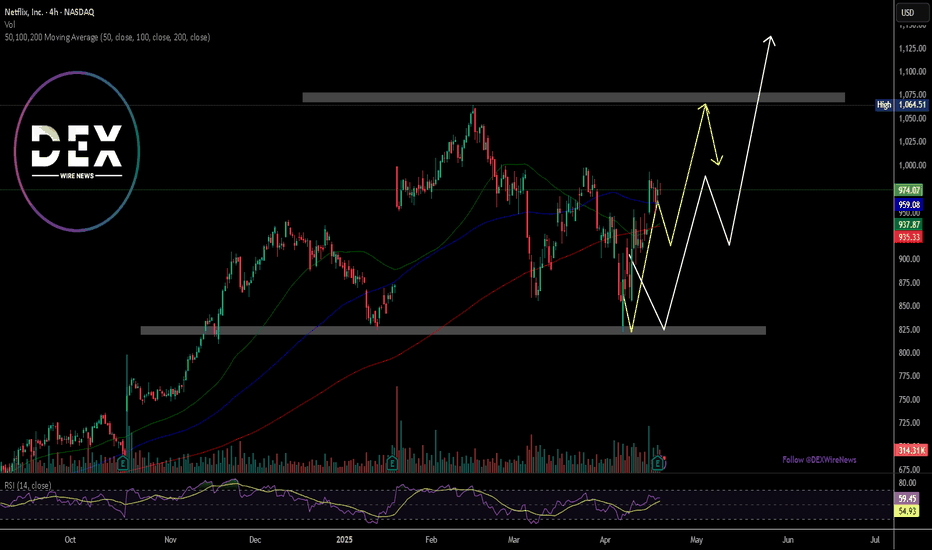Screen dimensions: 932x550
Task: Click the yellow 54.93 RSI value label
Action: coord(907,511)
